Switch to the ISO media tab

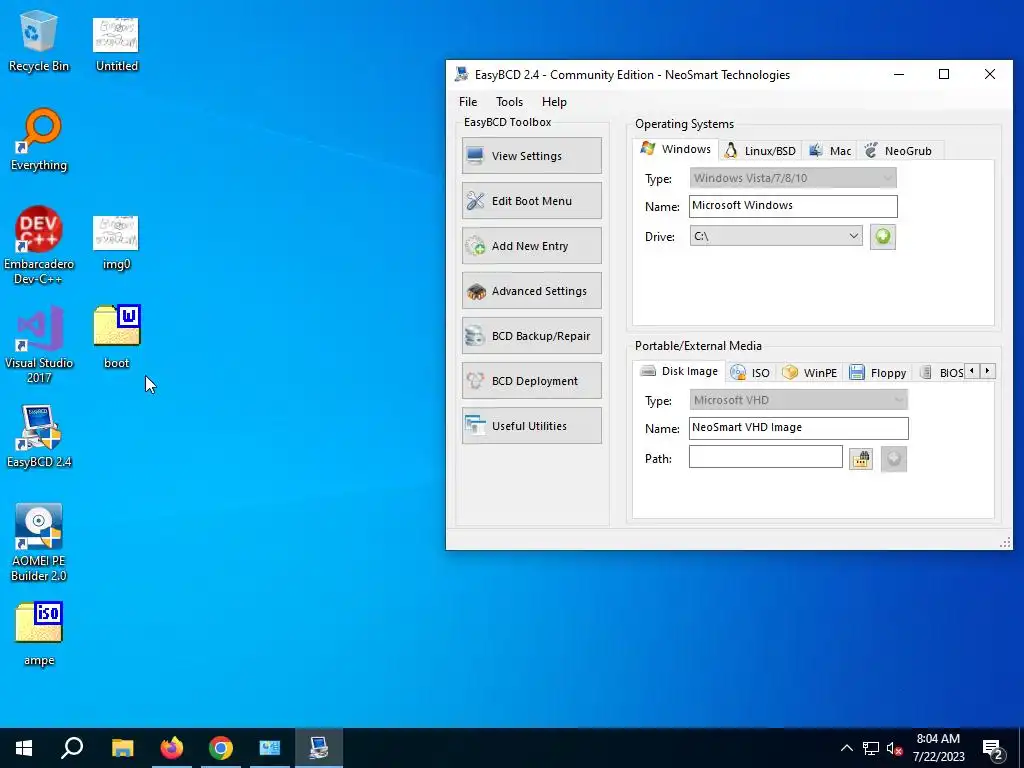pos(750,373)
